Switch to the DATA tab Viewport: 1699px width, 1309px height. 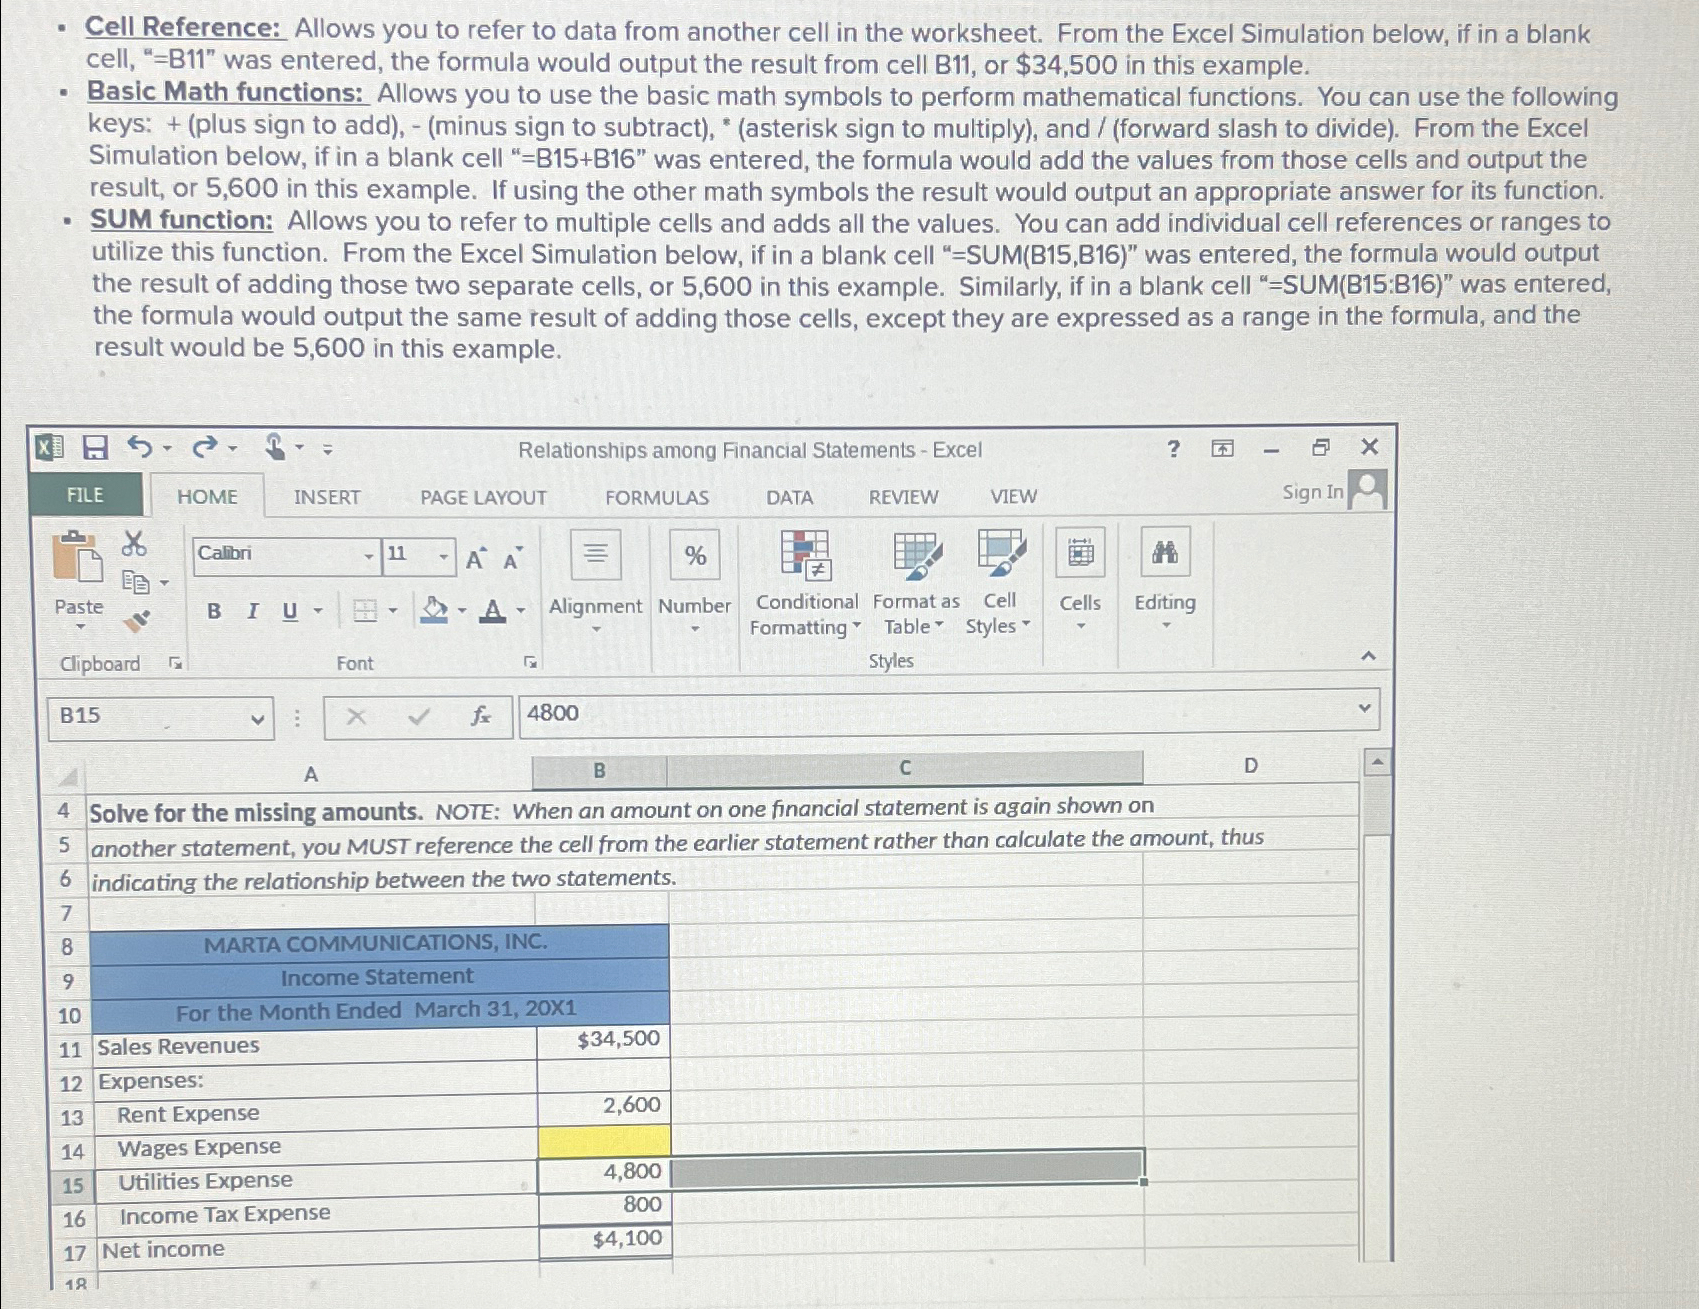point(790,497)
